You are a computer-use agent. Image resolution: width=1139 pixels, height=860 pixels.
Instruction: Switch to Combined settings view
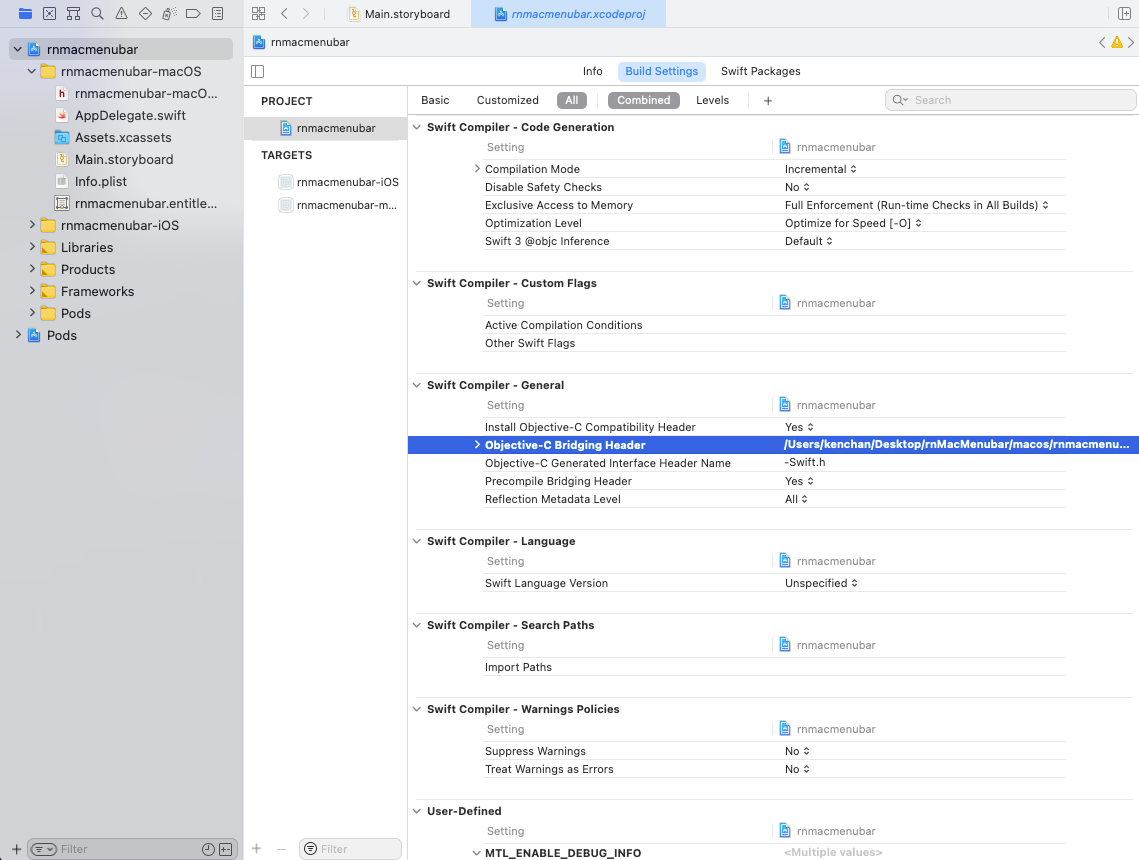(644, 100)
